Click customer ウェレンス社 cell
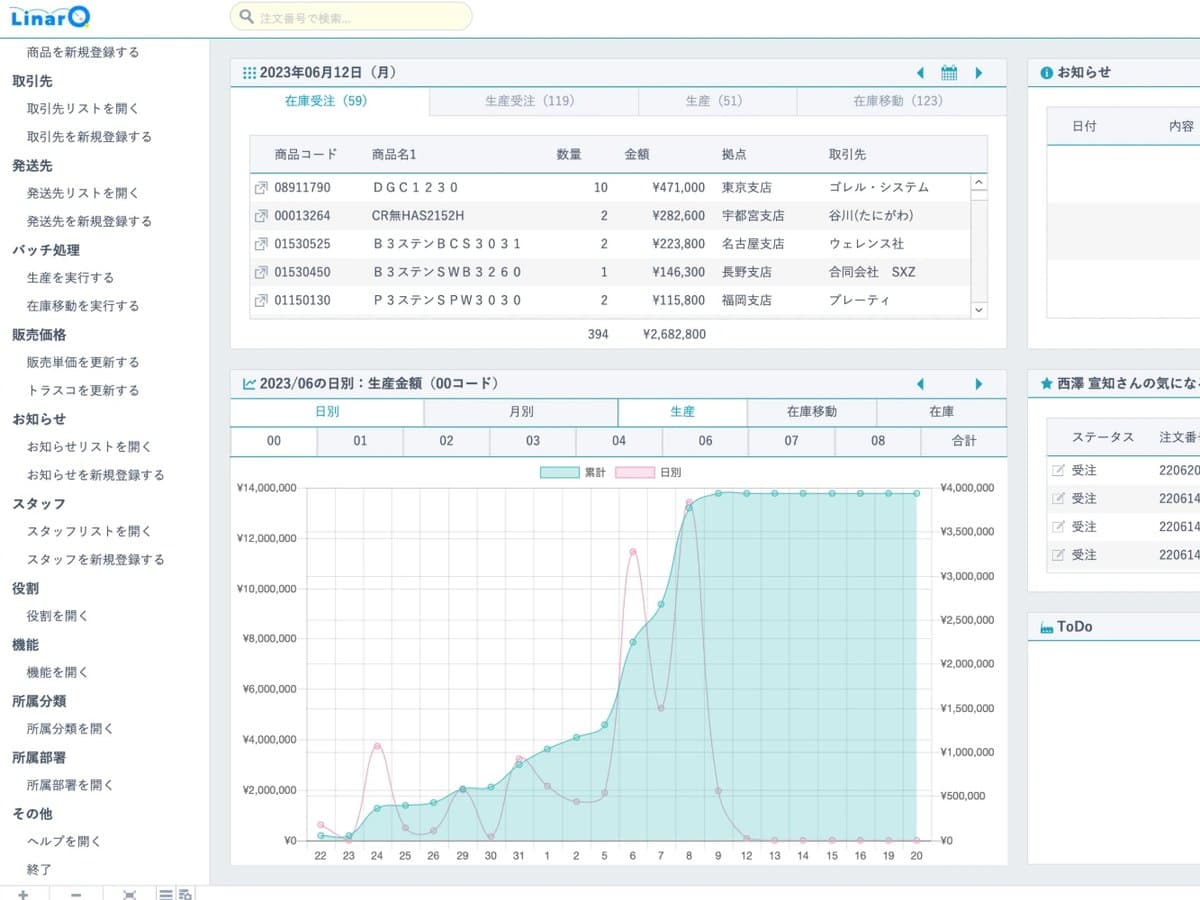This screenshot has height=900, width=1200. [x=866, y=244]
